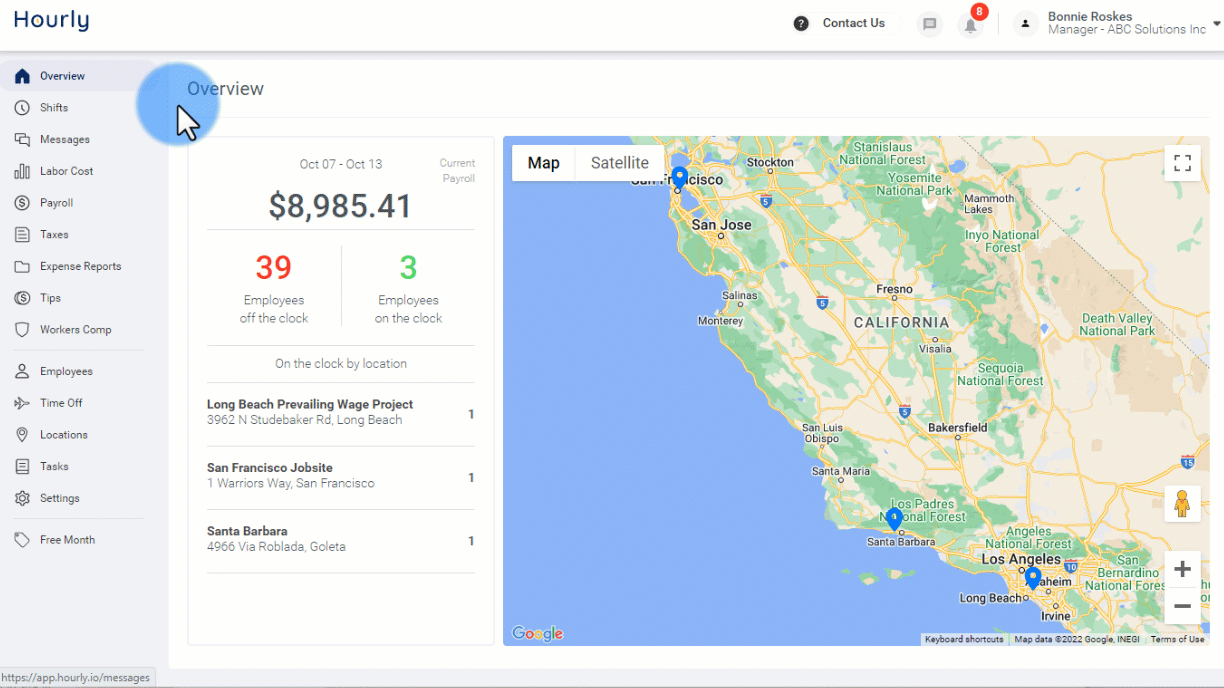This screenshot has width=1224, height=688.
Task: Click the Contact Us button
Action: tap(853, 24)
